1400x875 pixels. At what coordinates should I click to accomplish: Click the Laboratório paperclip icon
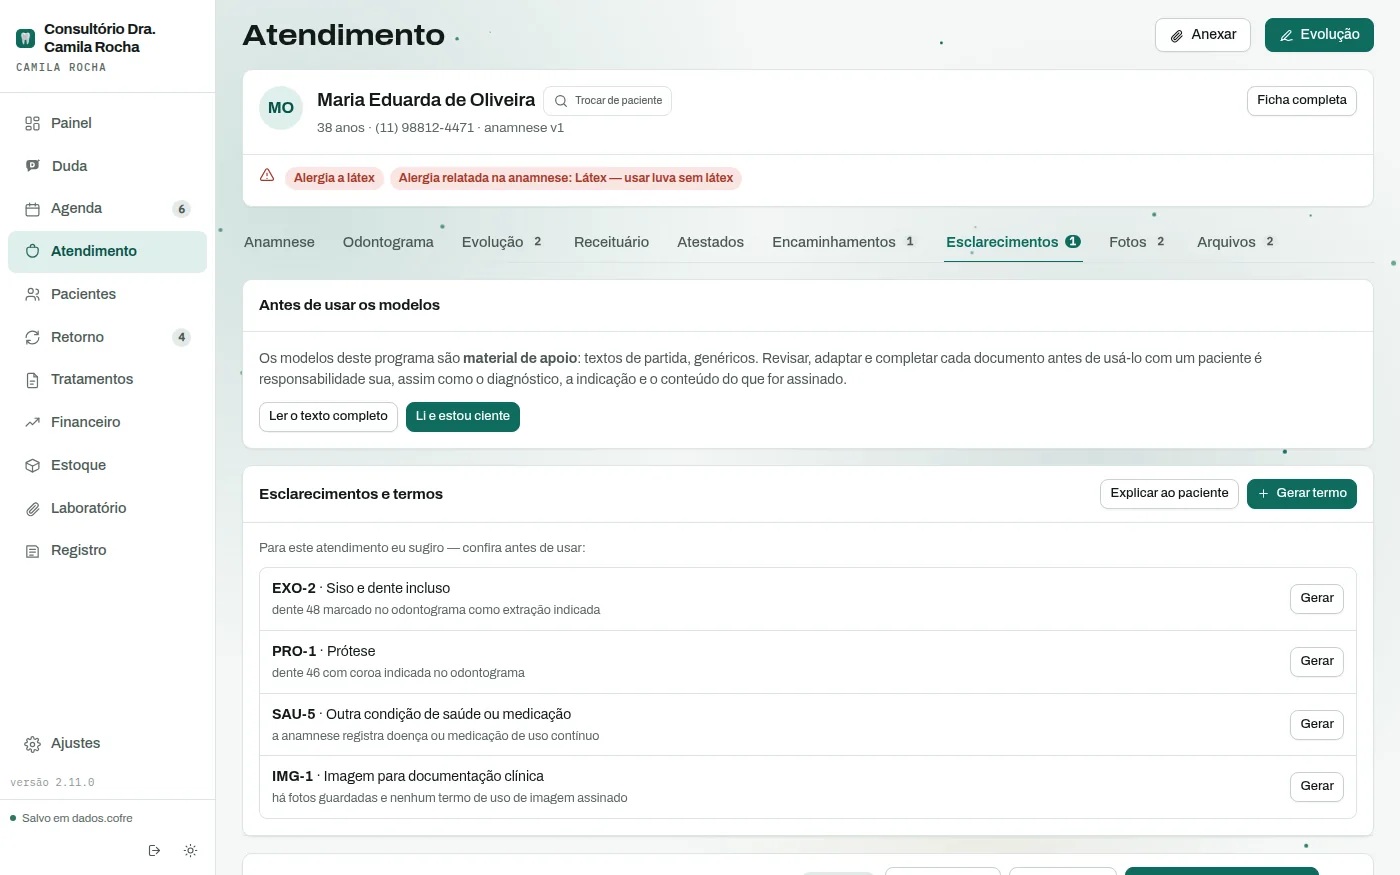[x=32, y=508]
